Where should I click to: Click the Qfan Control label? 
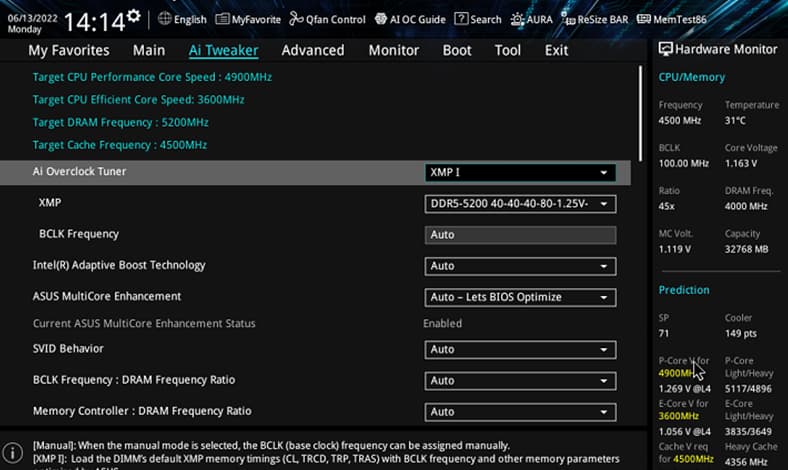click(x=336, y=20)
